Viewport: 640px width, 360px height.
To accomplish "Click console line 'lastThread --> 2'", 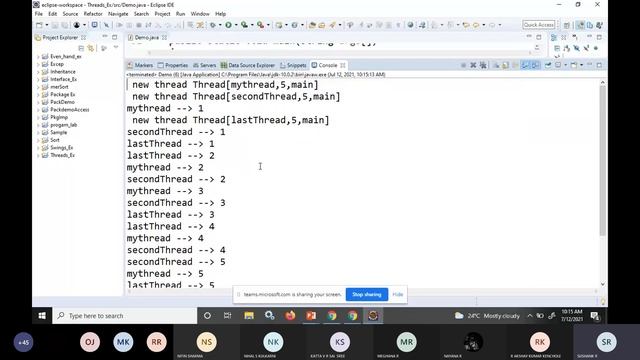I will [171, 156].
